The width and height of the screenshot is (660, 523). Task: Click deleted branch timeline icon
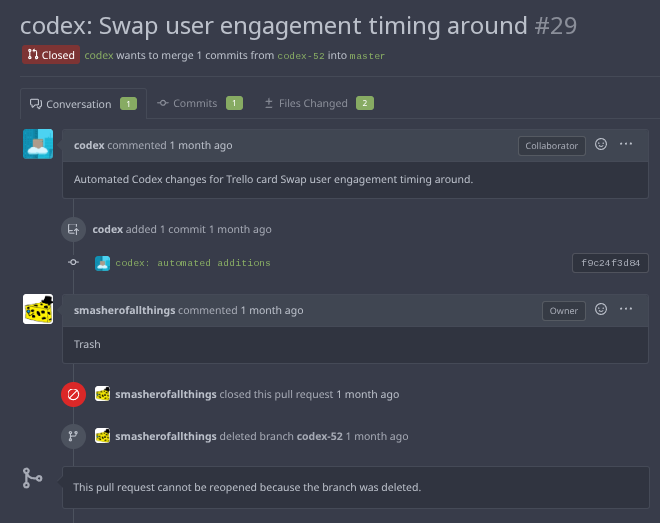73,436
